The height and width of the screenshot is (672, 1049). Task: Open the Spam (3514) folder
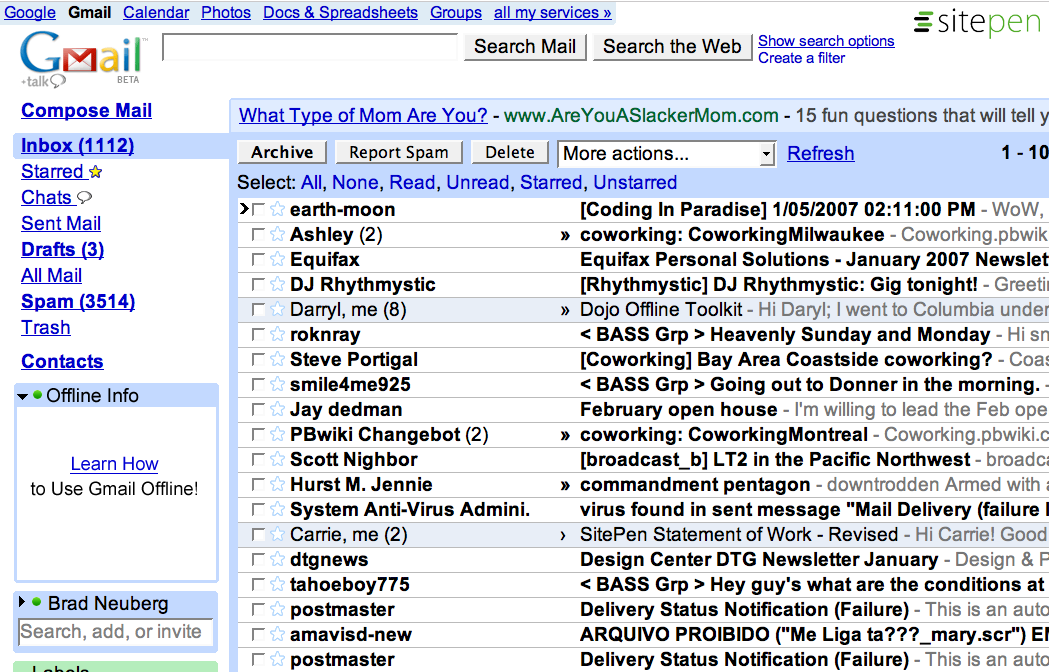78,301
